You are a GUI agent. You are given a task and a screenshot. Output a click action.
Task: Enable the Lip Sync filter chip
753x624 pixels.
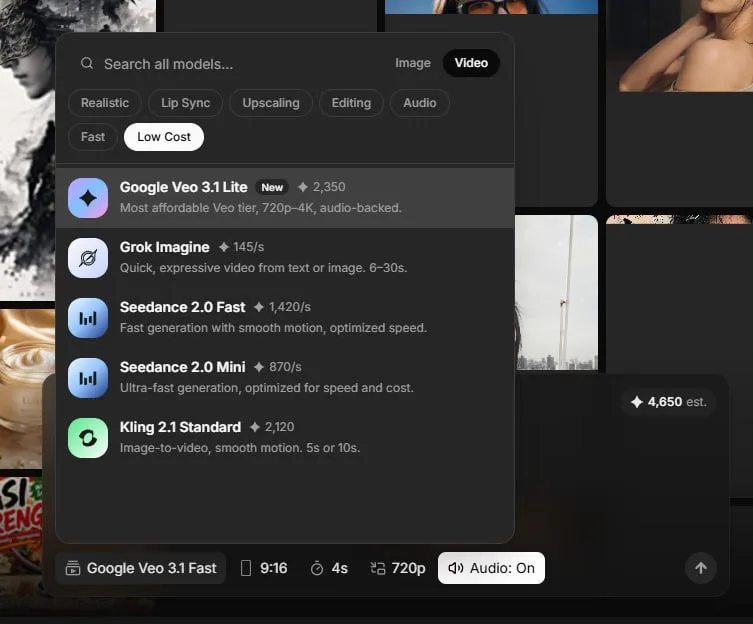185,103
